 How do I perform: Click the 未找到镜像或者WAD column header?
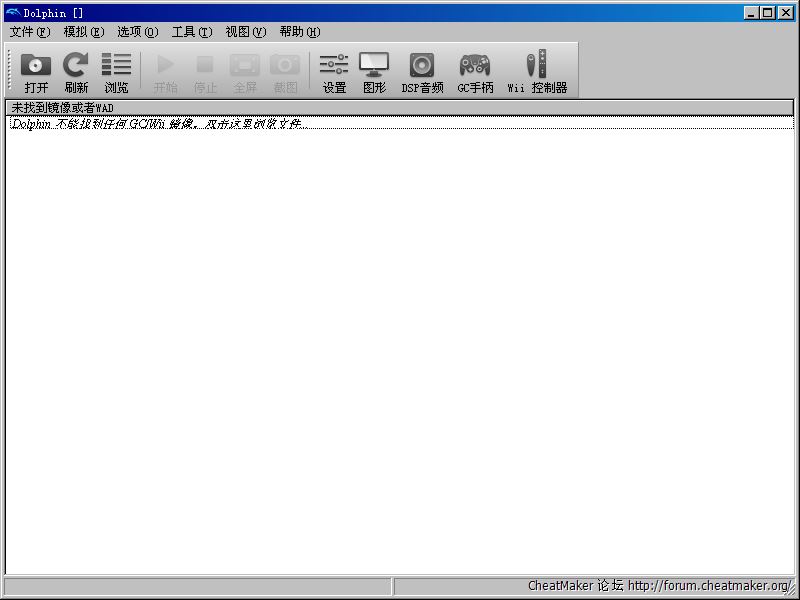pos(399,107)
